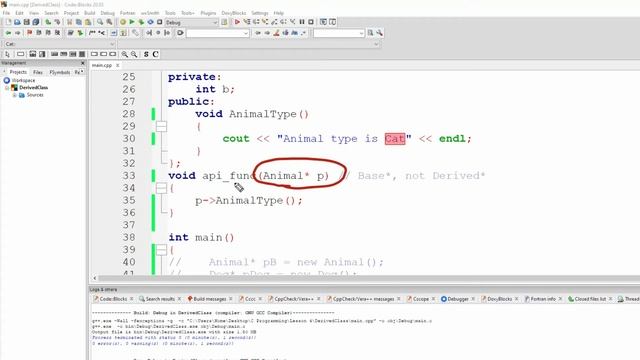
Task: Open the File menu
Action: coord(6,13)
